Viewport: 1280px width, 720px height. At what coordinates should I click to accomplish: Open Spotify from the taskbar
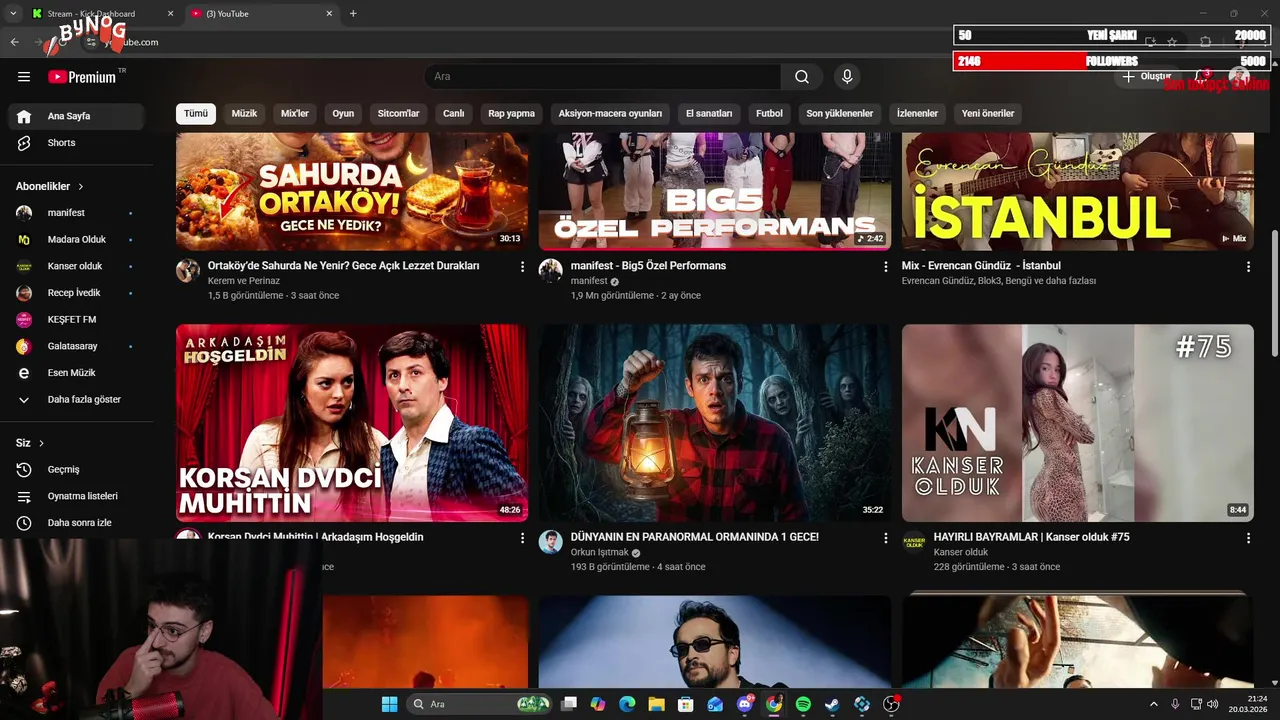coord(803,704)
